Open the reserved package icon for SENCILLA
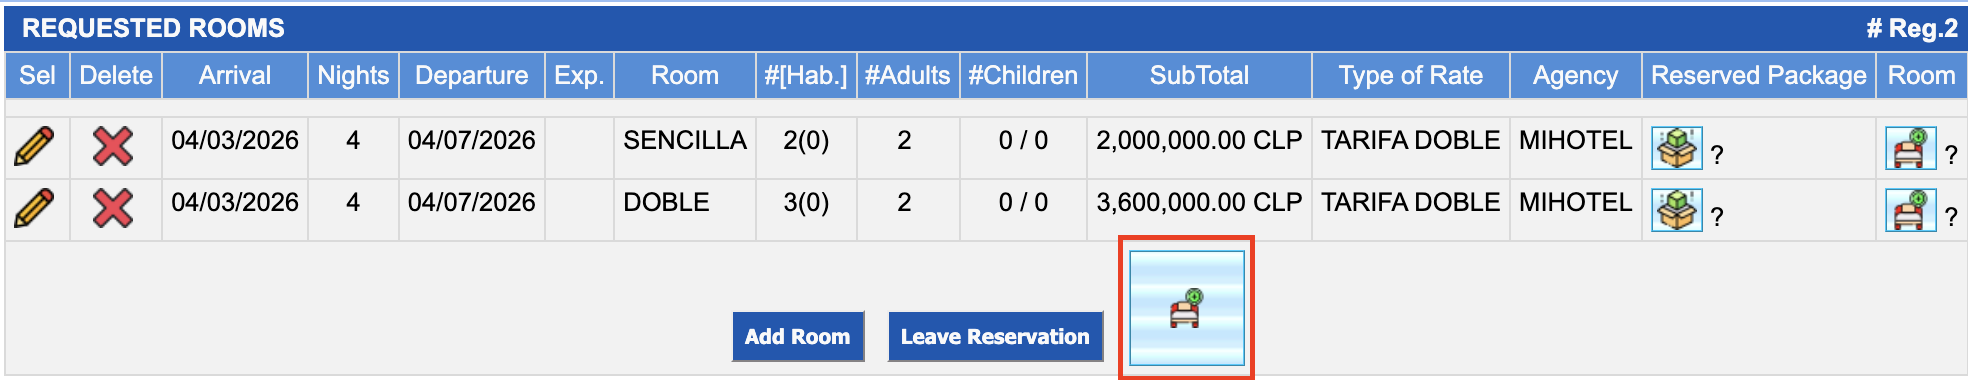This screenshot has width=1968, height=380. 1677,148
